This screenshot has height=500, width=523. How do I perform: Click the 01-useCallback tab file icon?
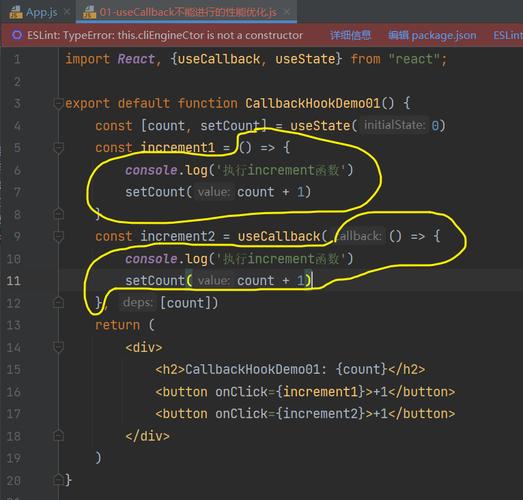[89, 12]
